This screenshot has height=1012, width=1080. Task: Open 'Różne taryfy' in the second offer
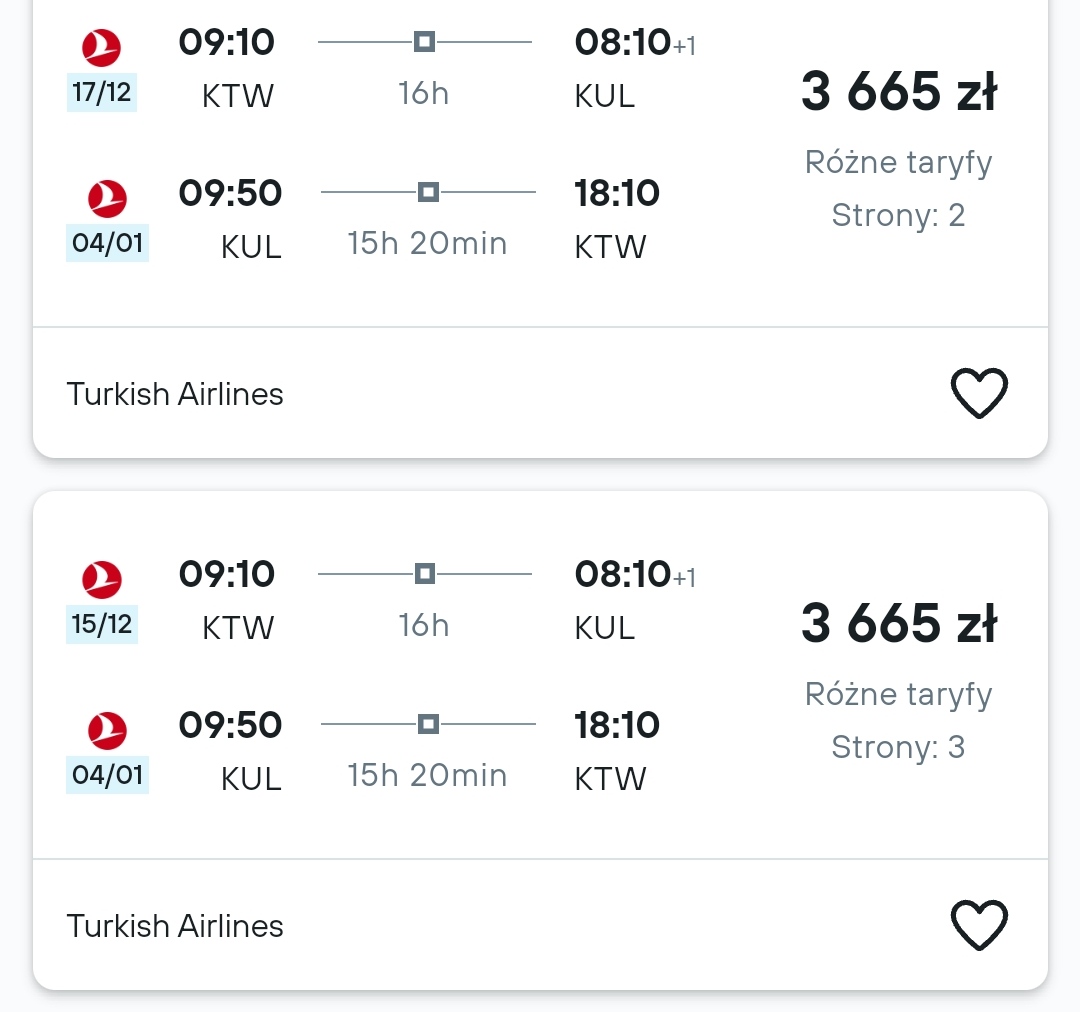(898, 695)
